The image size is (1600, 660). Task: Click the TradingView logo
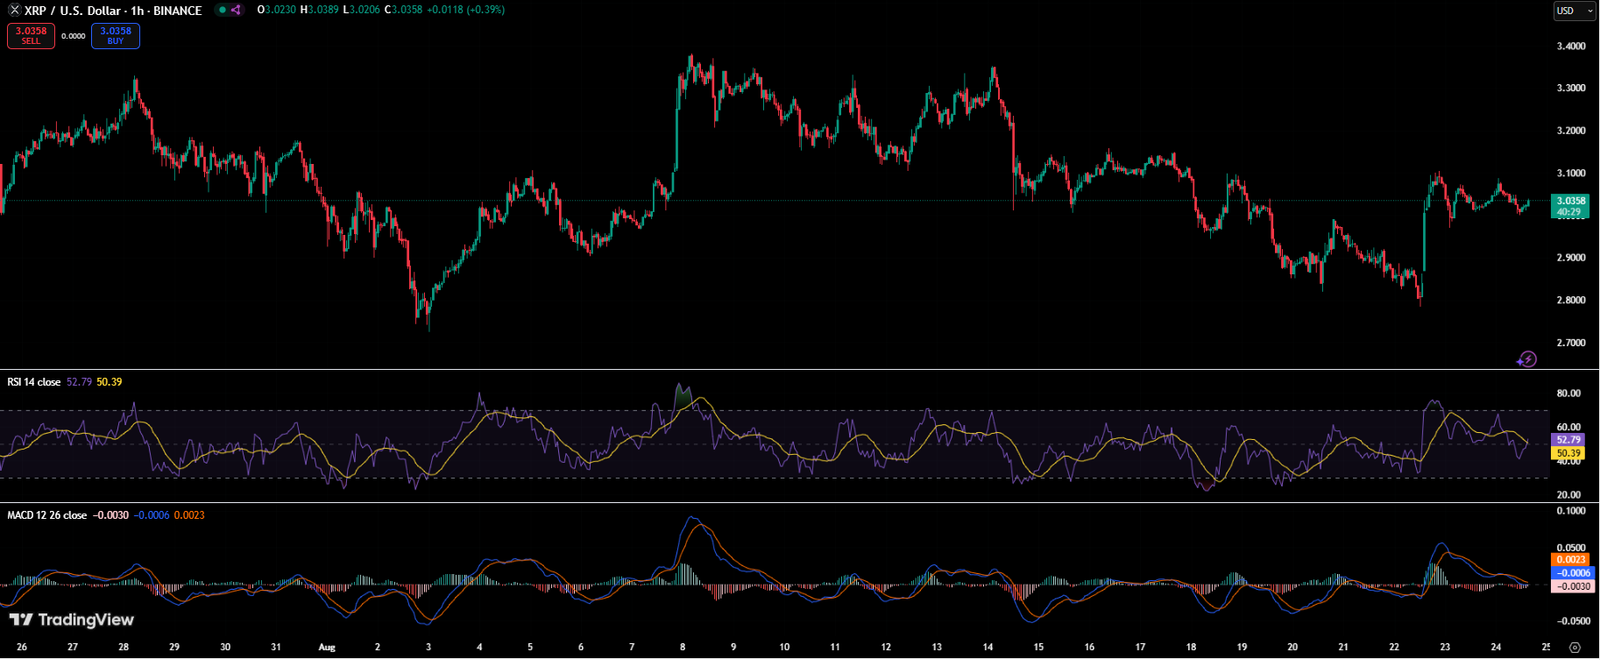(x=71, y=620)
